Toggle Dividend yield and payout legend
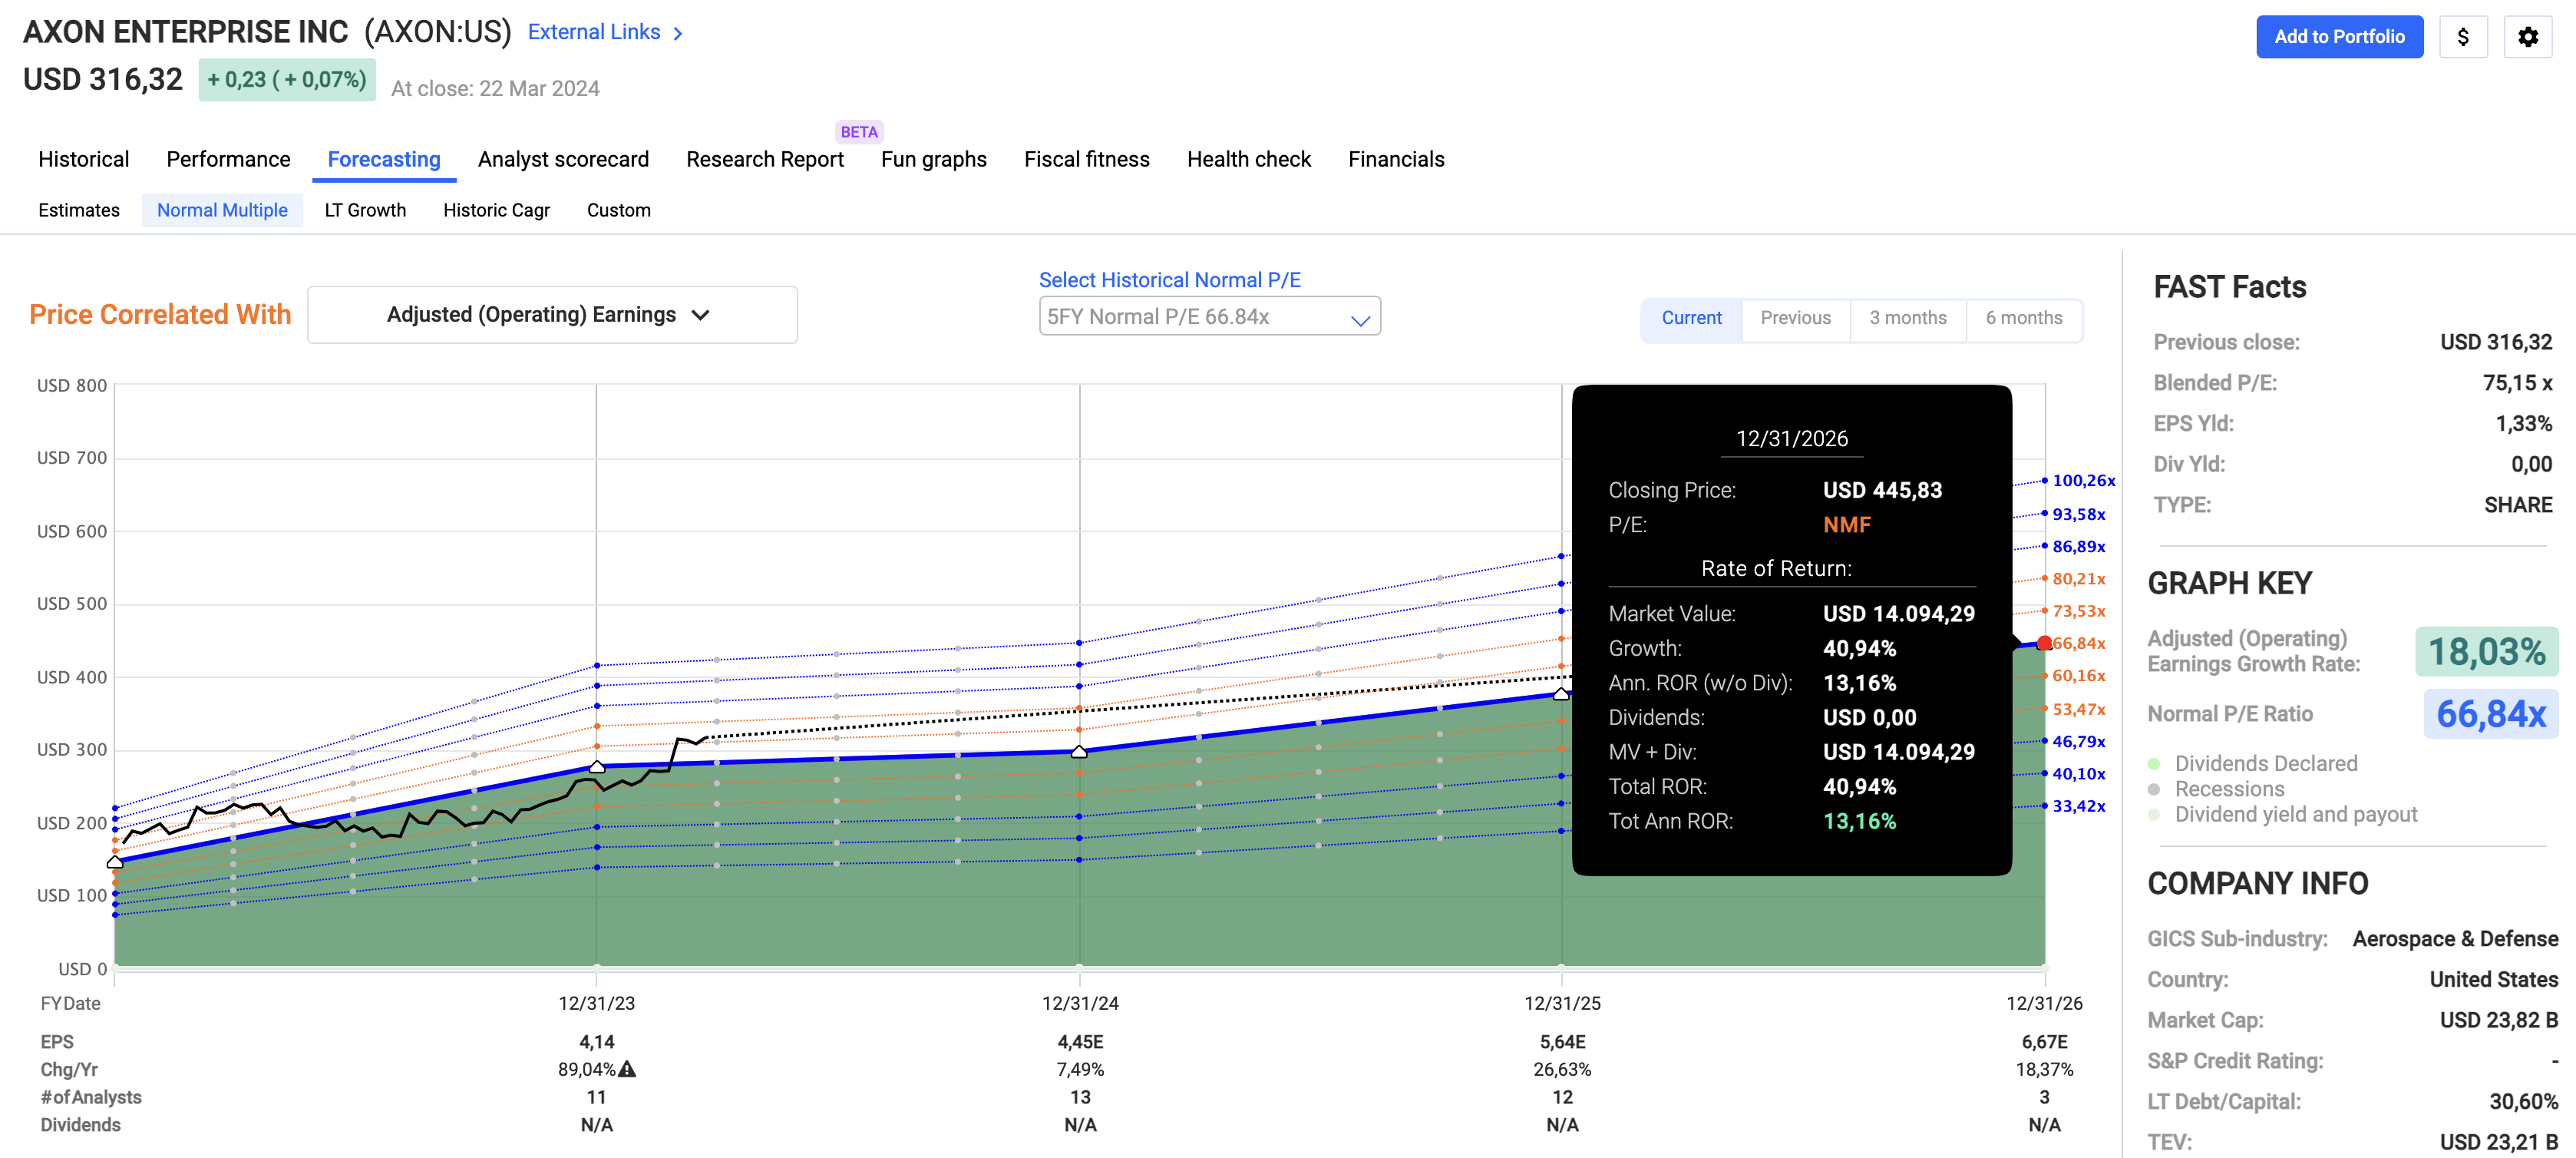The image size is (2576, 1158). (2295, 814)
